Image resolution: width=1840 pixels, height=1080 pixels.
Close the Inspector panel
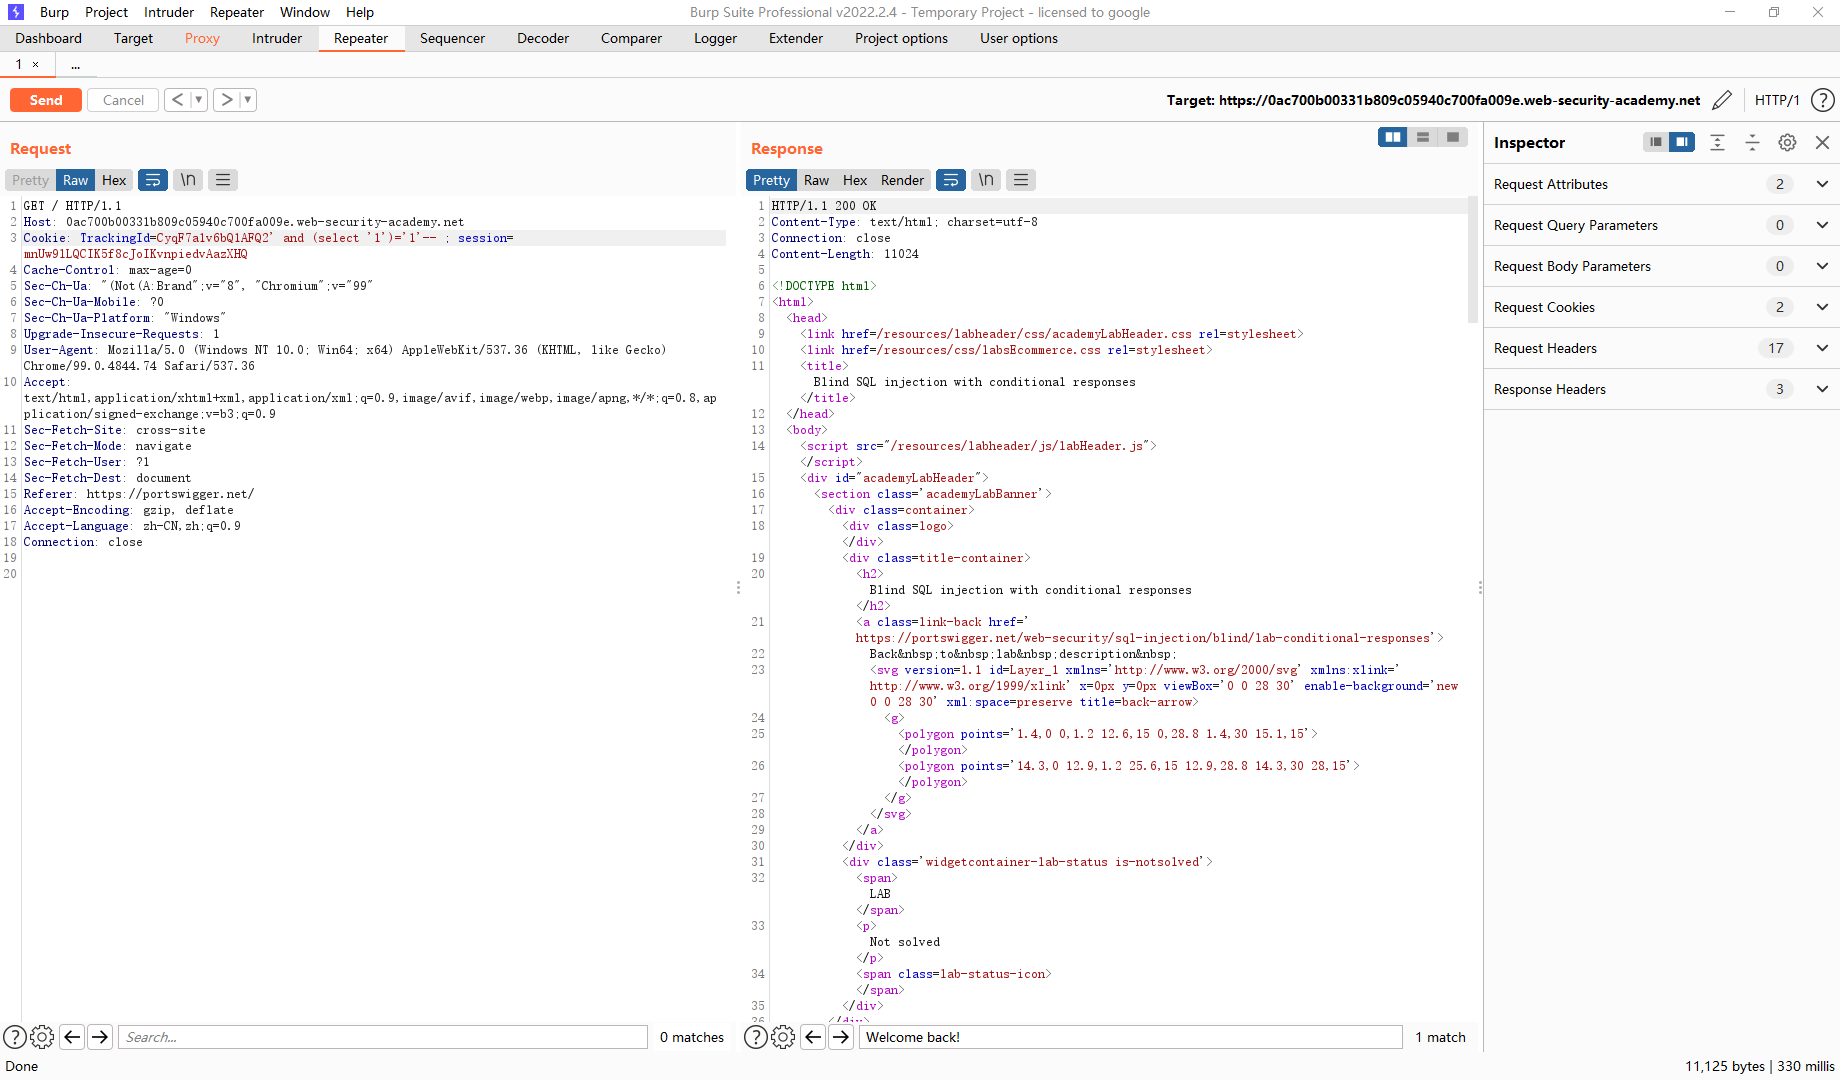[x=1822, y=142]
